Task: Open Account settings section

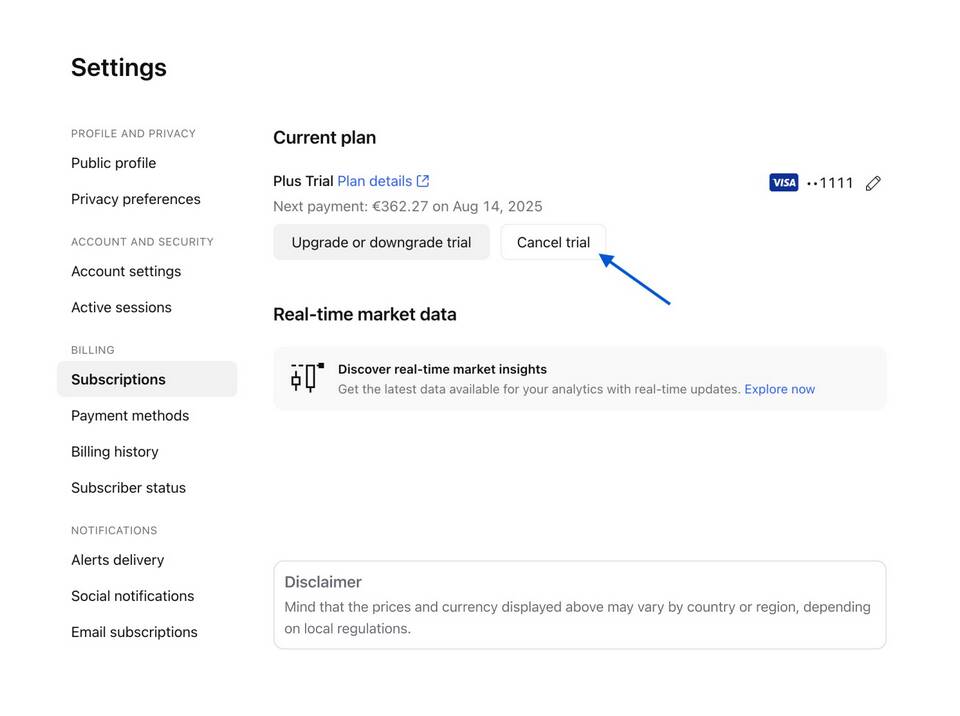Action: 126,271
